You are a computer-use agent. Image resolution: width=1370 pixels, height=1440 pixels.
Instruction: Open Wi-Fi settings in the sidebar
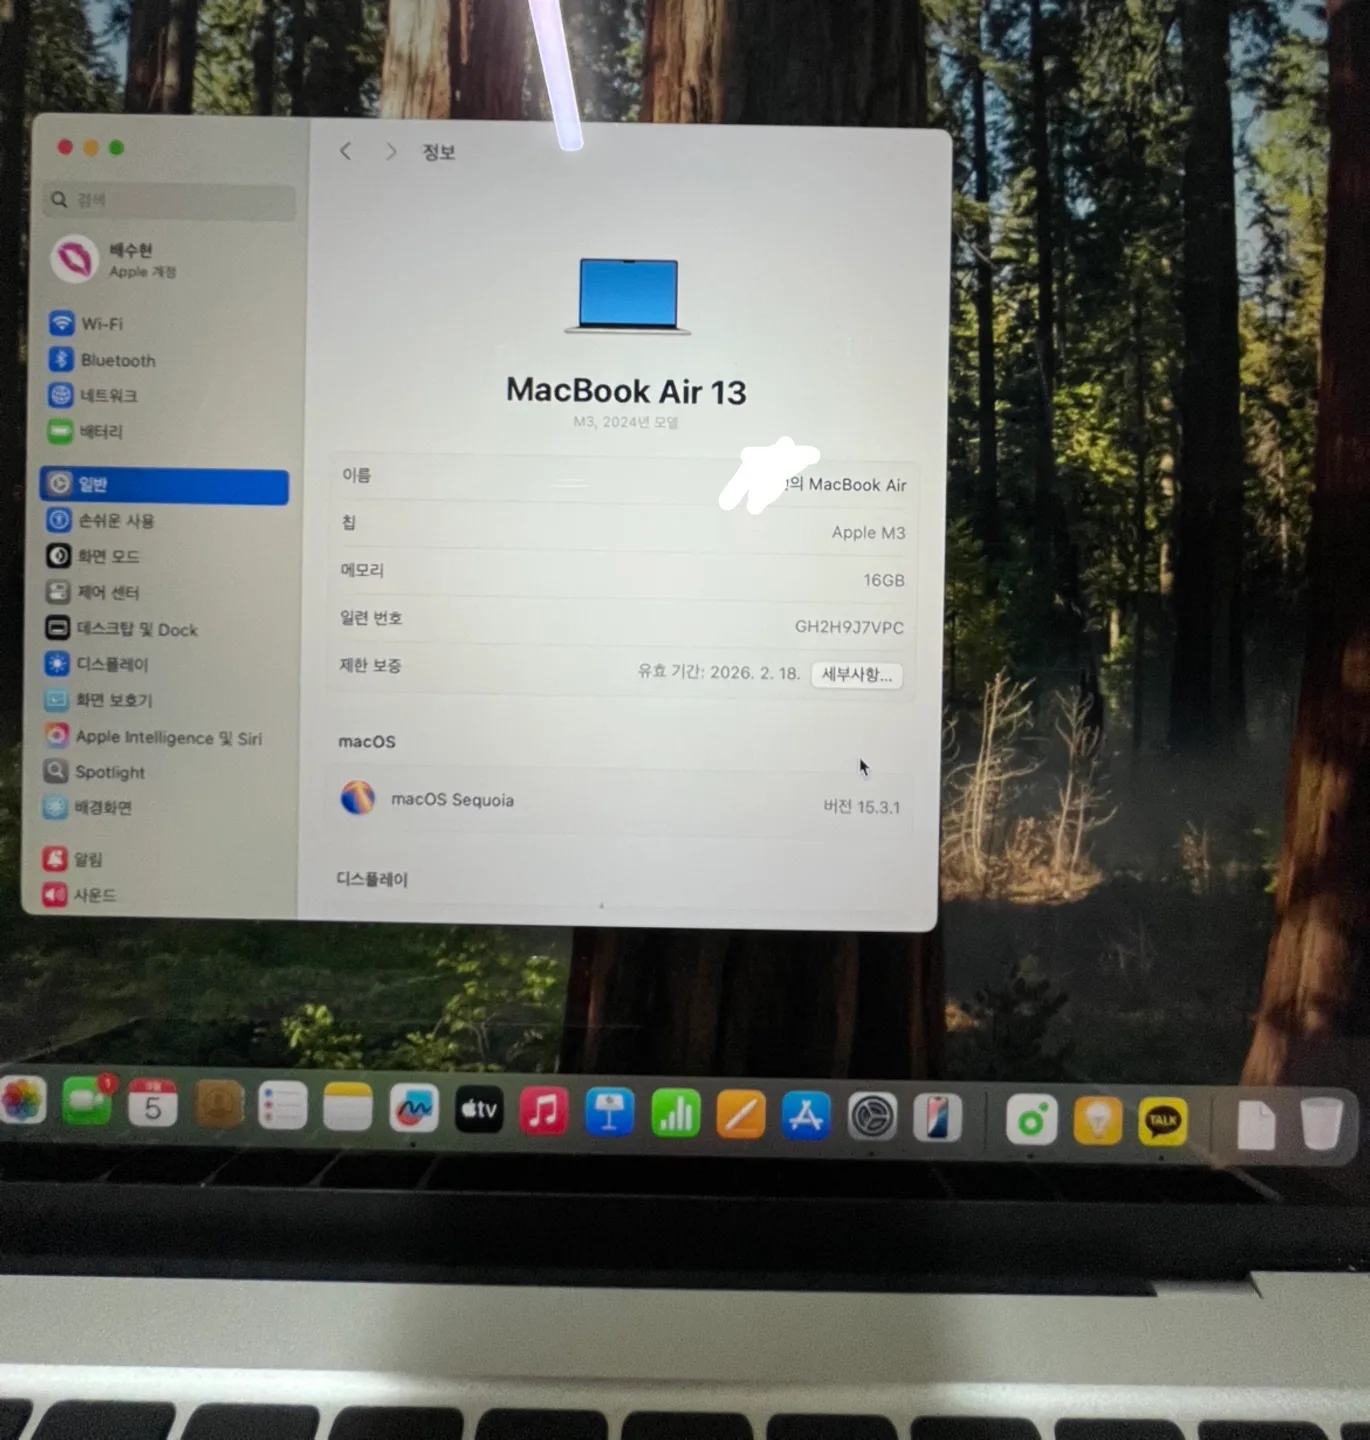tap(87, 324)
